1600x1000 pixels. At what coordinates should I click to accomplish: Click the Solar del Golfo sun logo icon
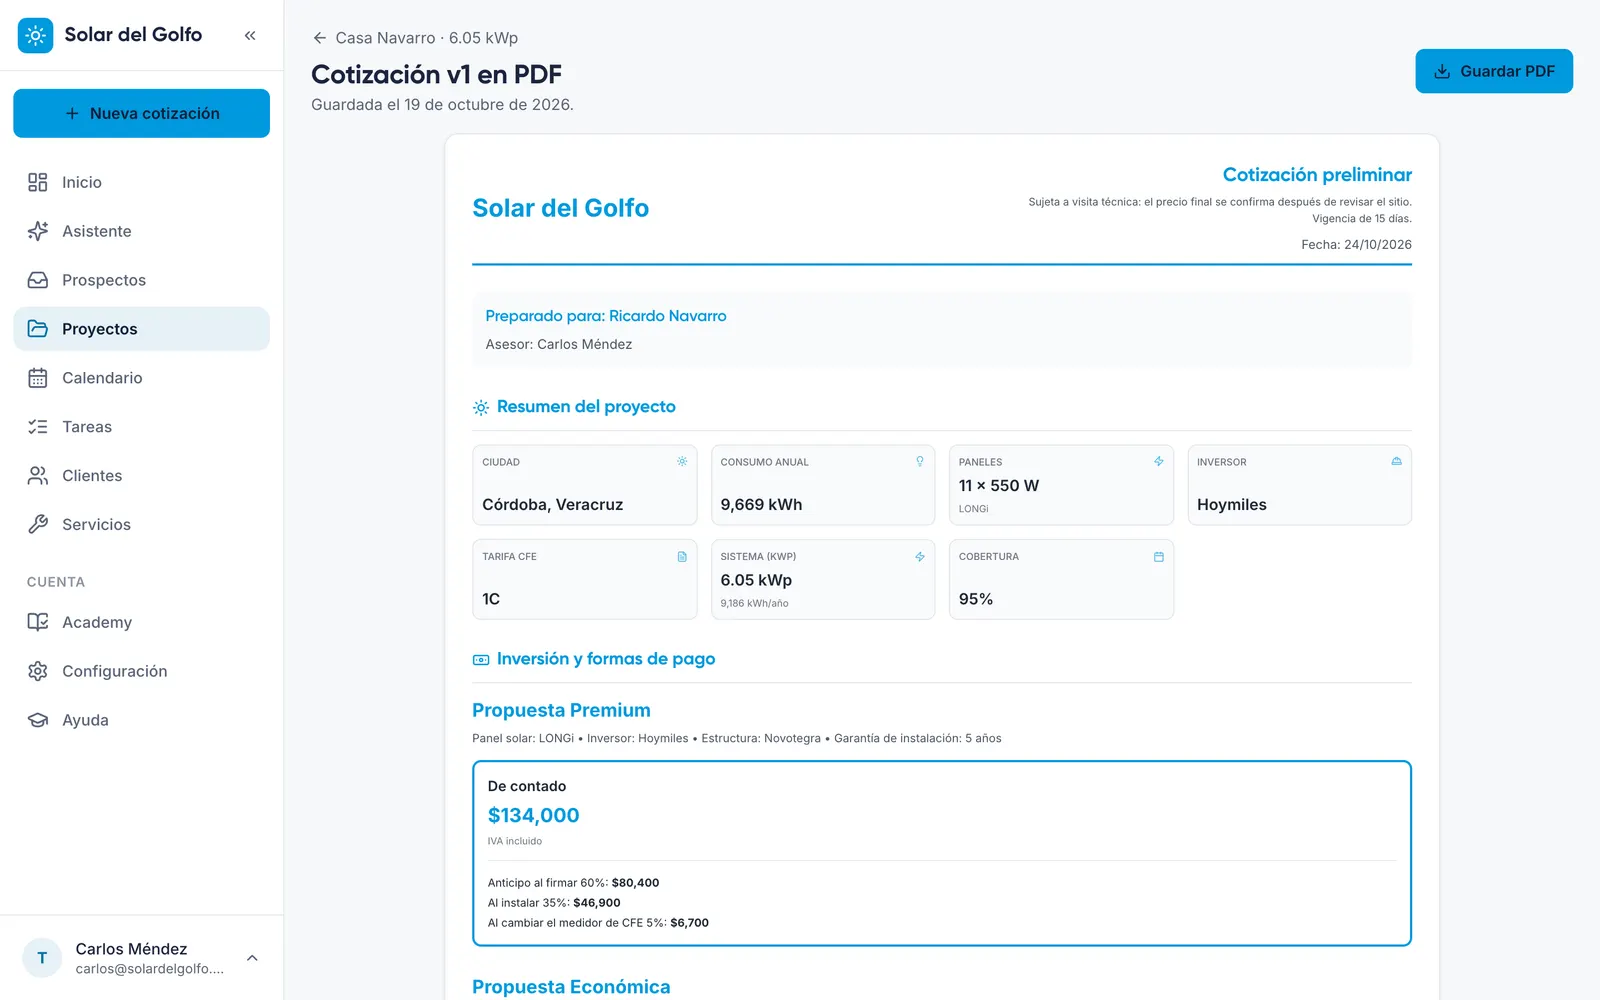coord(35,36)
